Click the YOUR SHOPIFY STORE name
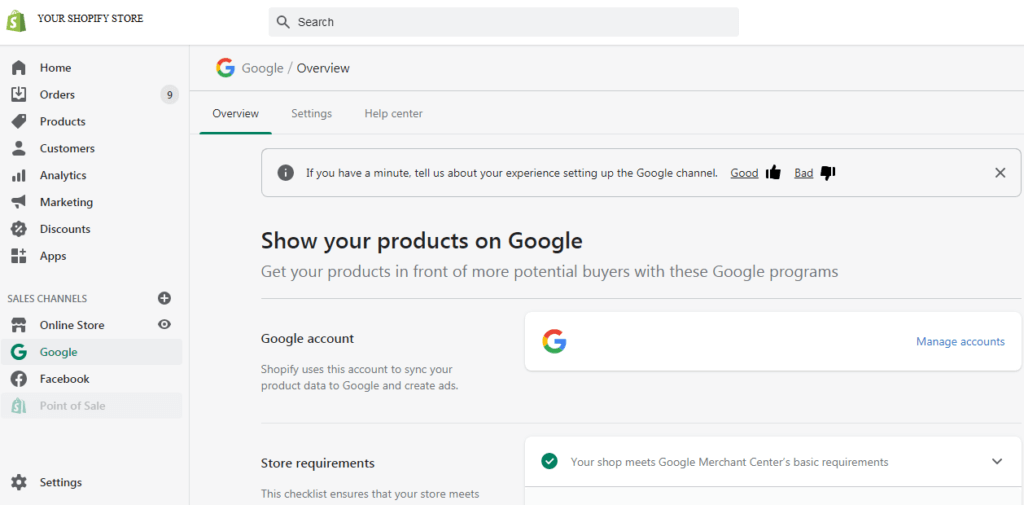1024x505 pixels. [90, 18]
